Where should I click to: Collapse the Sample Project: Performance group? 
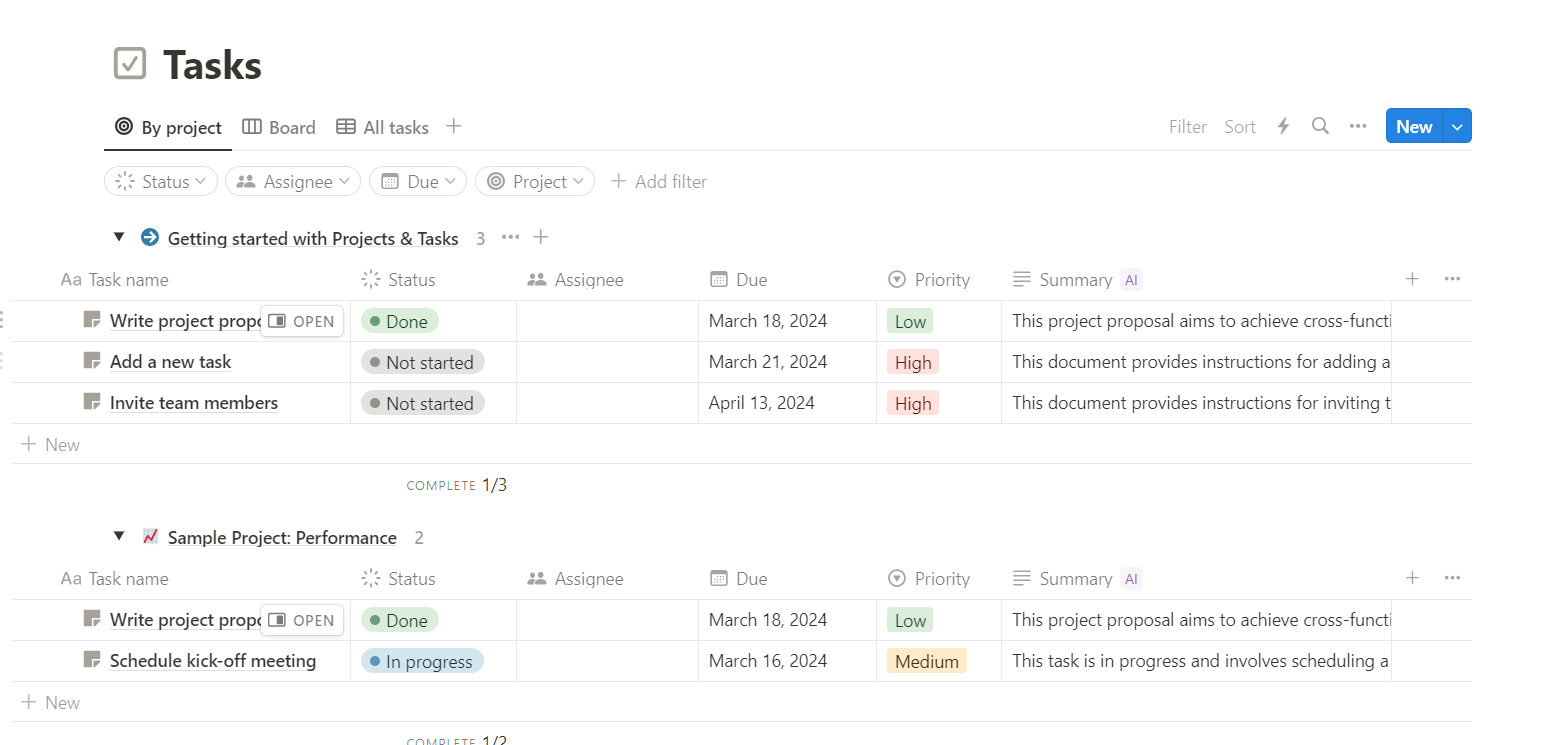click(119, 536)
